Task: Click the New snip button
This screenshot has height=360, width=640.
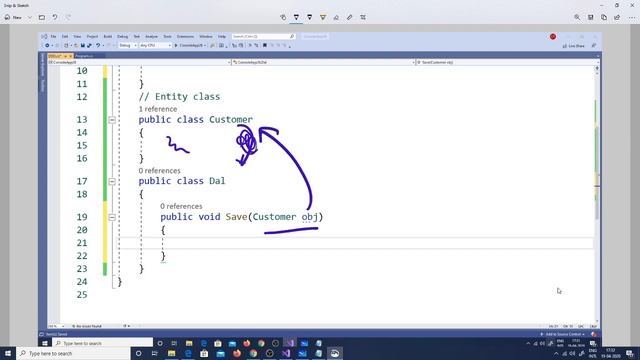Action: point(13,18)
